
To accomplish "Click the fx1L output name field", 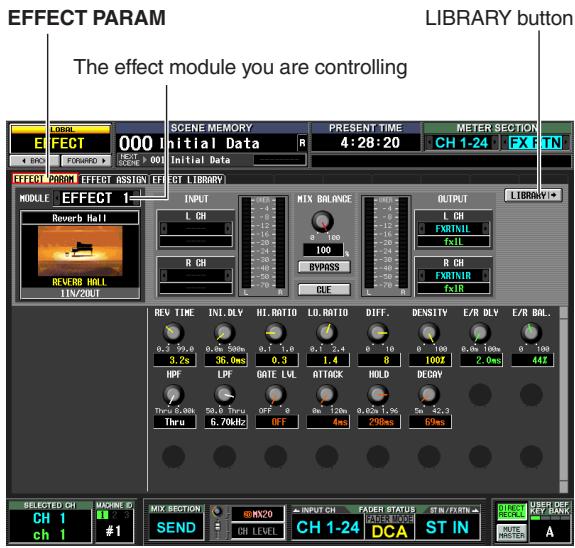I will pos(453,241).
